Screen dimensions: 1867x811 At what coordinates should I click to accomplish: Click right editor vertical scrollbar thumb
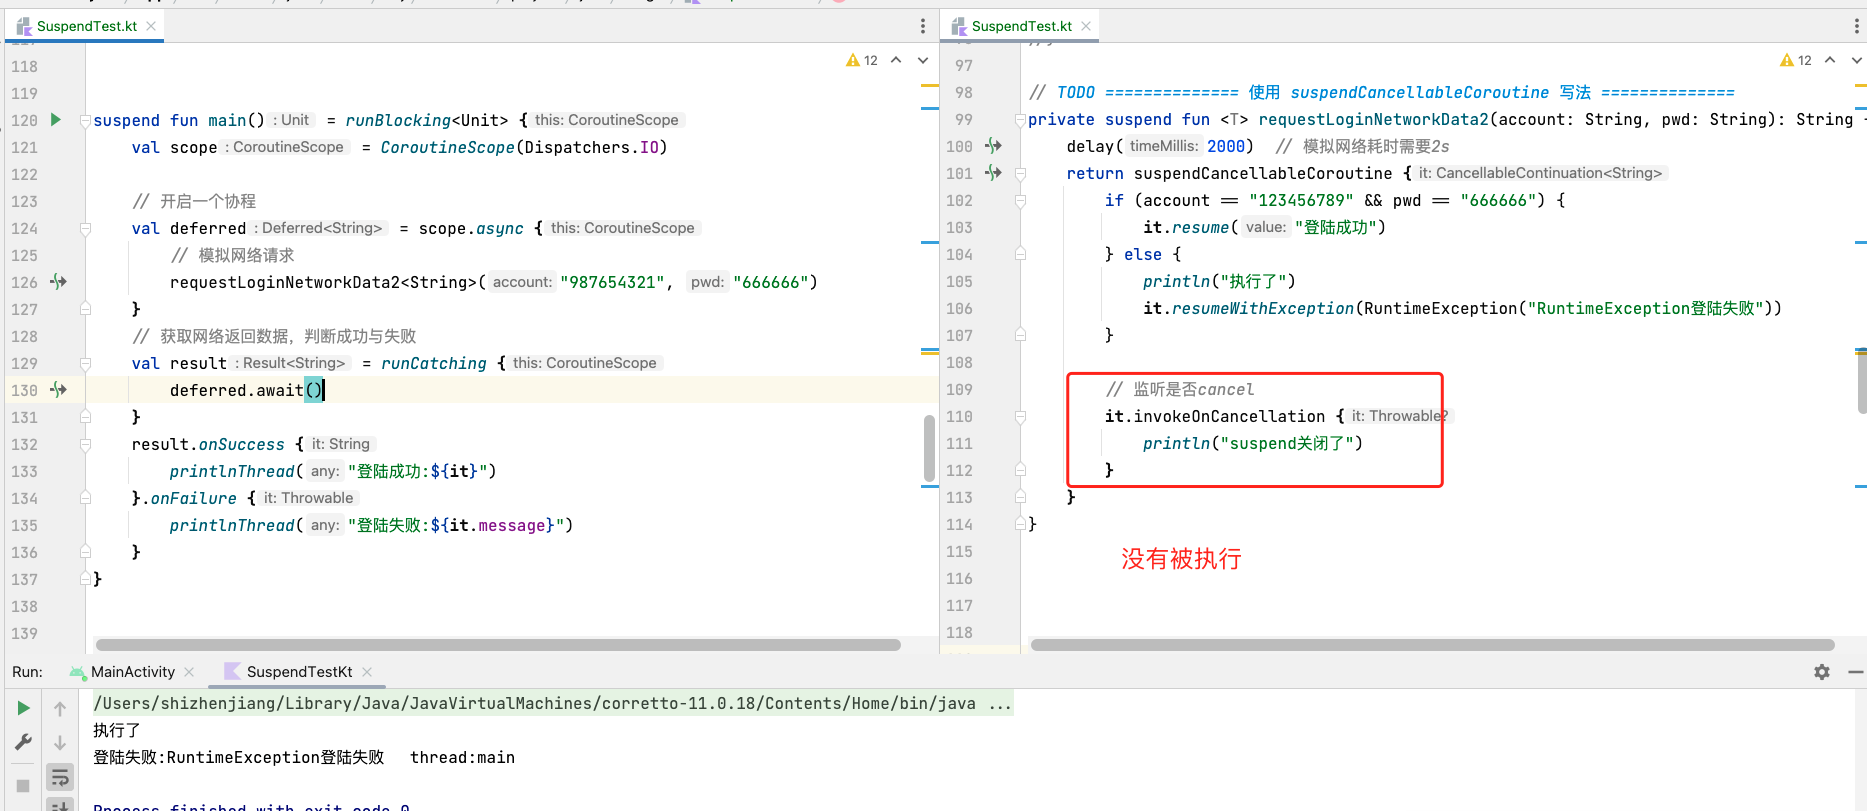(1862, 381)
